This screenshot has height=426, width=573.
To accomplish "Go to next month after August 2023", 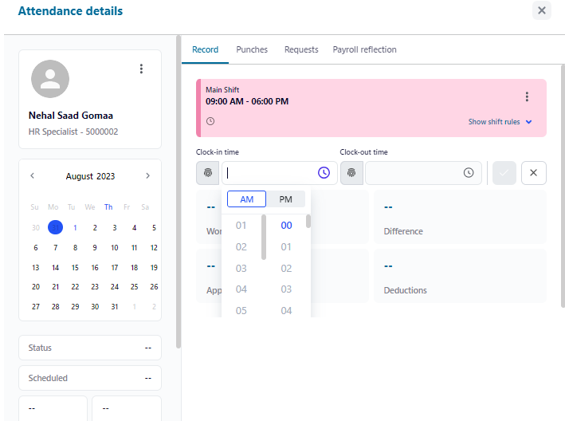I will pos(148,176).
